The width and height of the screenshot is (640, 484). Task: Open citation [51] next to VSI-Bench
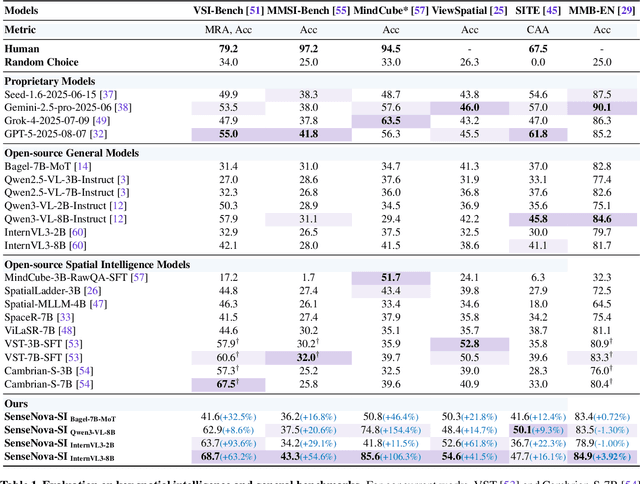click(x=254, y=11)
